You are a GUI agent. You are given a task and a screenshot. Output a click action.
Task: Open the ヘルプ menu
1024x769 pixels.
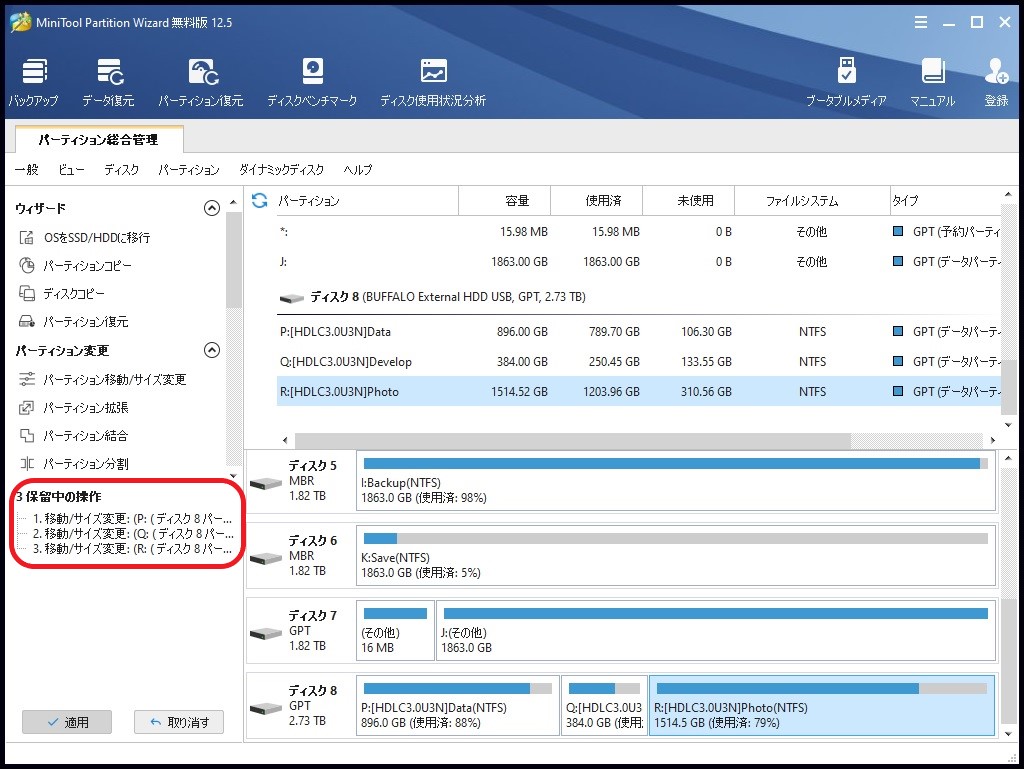[x=358, y=170]
